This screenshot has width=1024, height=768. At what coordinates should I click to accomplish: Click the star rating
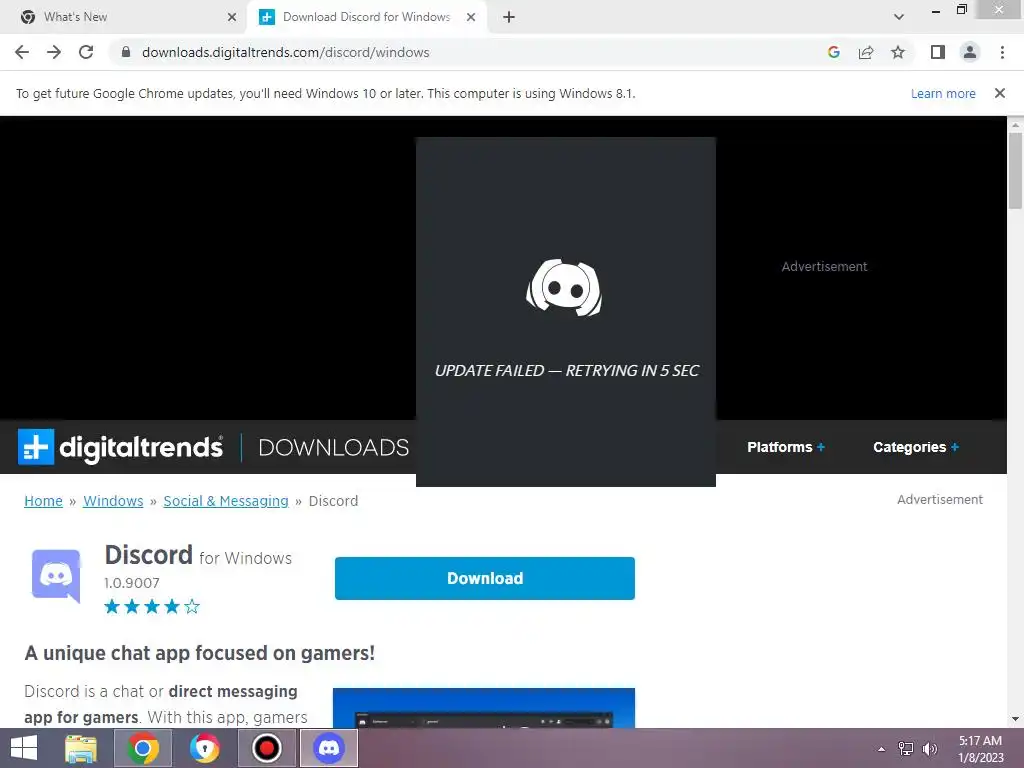152,607
